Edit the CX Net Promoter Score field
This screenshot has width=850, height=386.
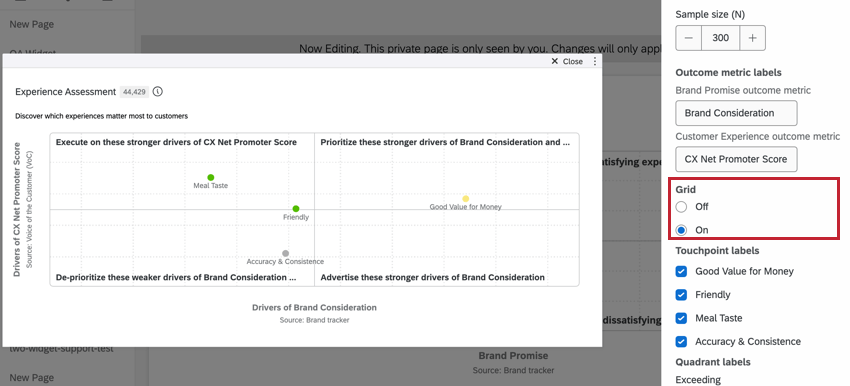click(736, 159)
